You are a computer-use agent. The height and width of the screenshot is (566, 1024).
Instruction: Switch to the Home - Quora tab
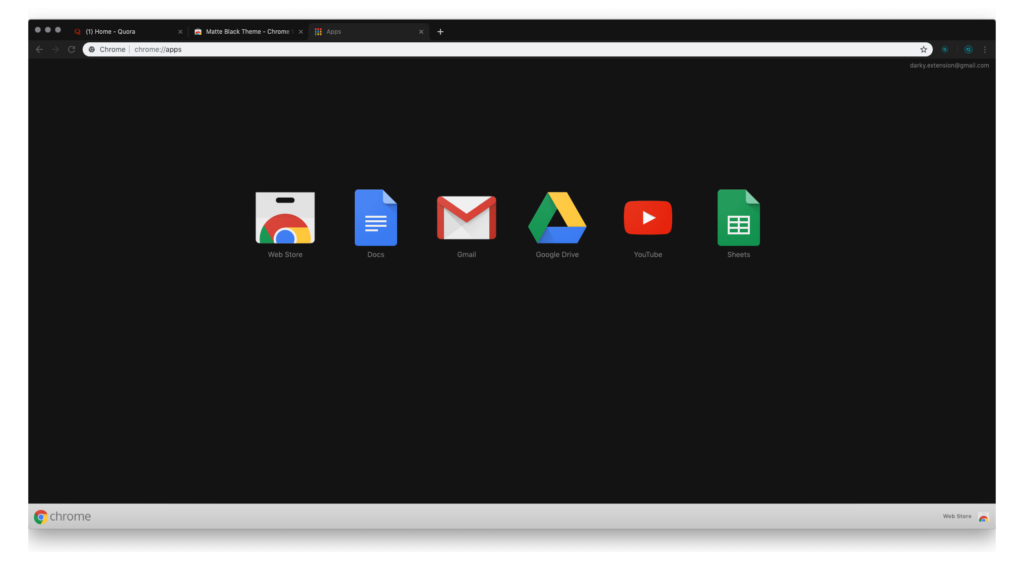pos(129,31)
